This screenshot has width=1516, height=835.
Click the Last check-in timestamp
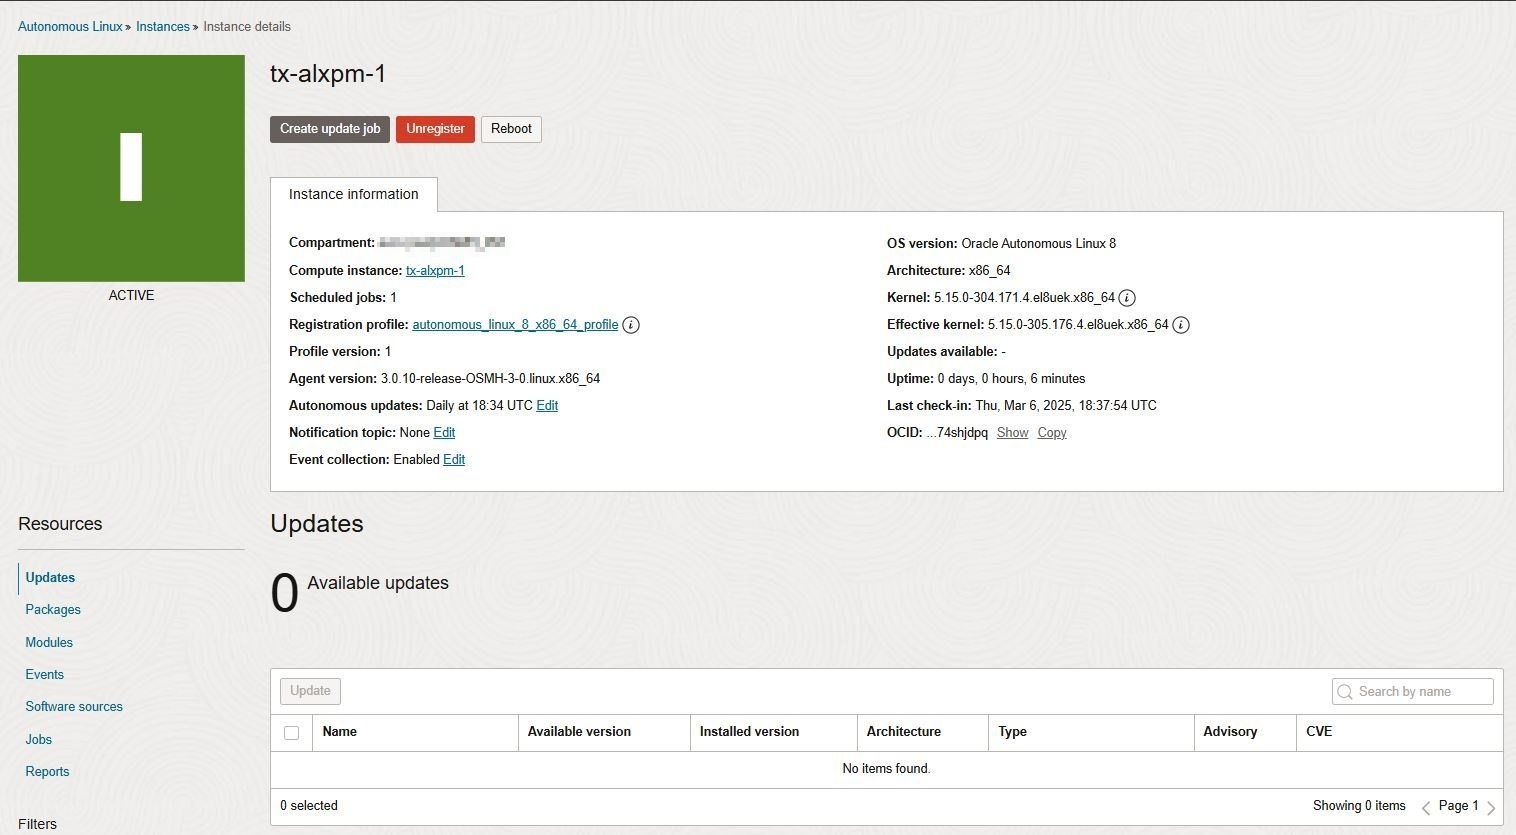(x=1066, y=406)
